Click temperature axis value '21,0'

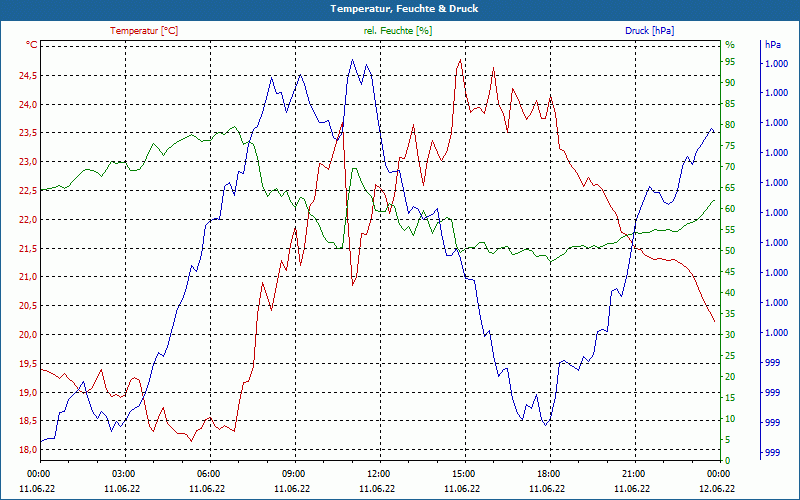tap(28, 277)
